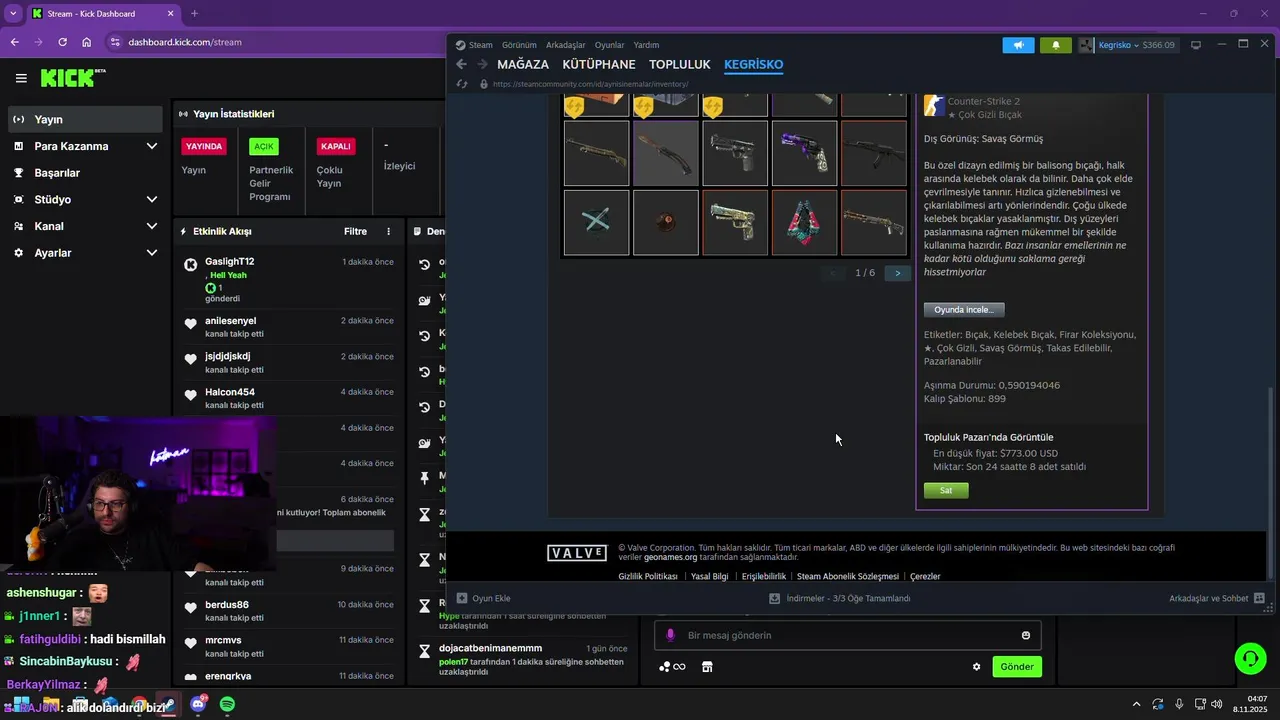Click the KAPALI multi-stream badge
This screenshot has height=720, width=1280.
click(x=335, y=146)
